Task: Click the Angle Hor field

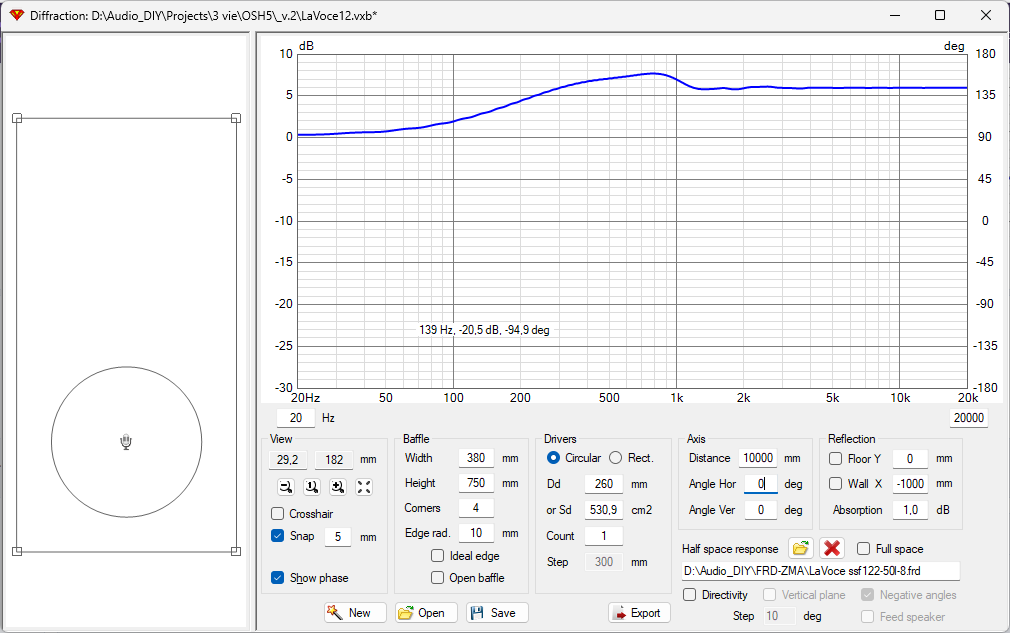Action: 761,484
